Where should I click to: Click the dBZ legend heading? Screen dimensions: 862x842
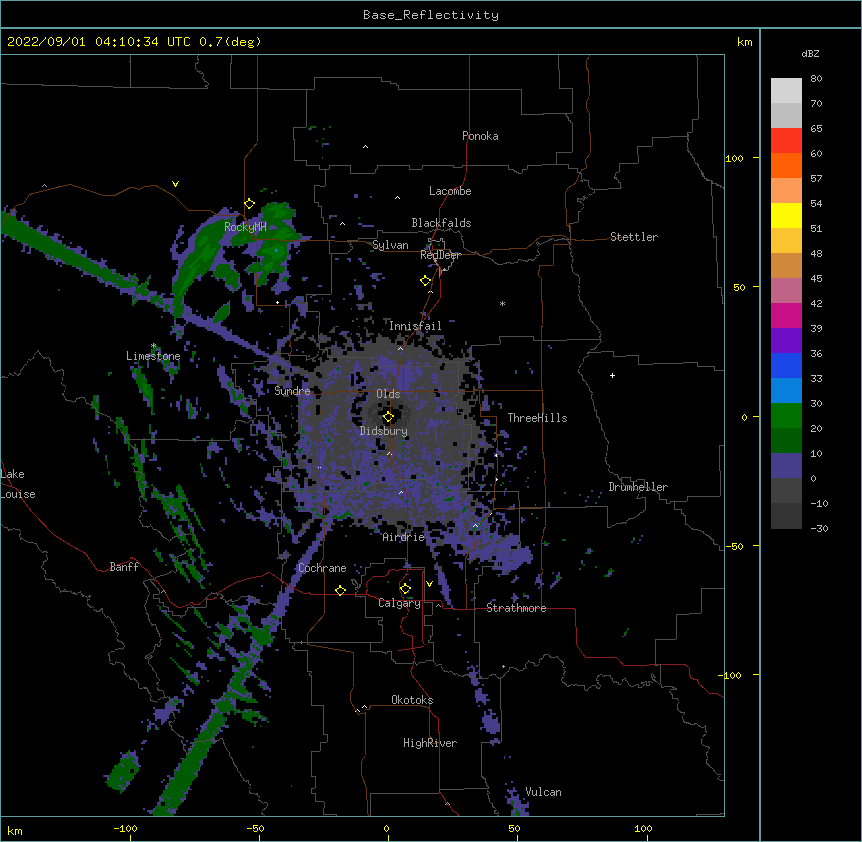click(810, 53)
